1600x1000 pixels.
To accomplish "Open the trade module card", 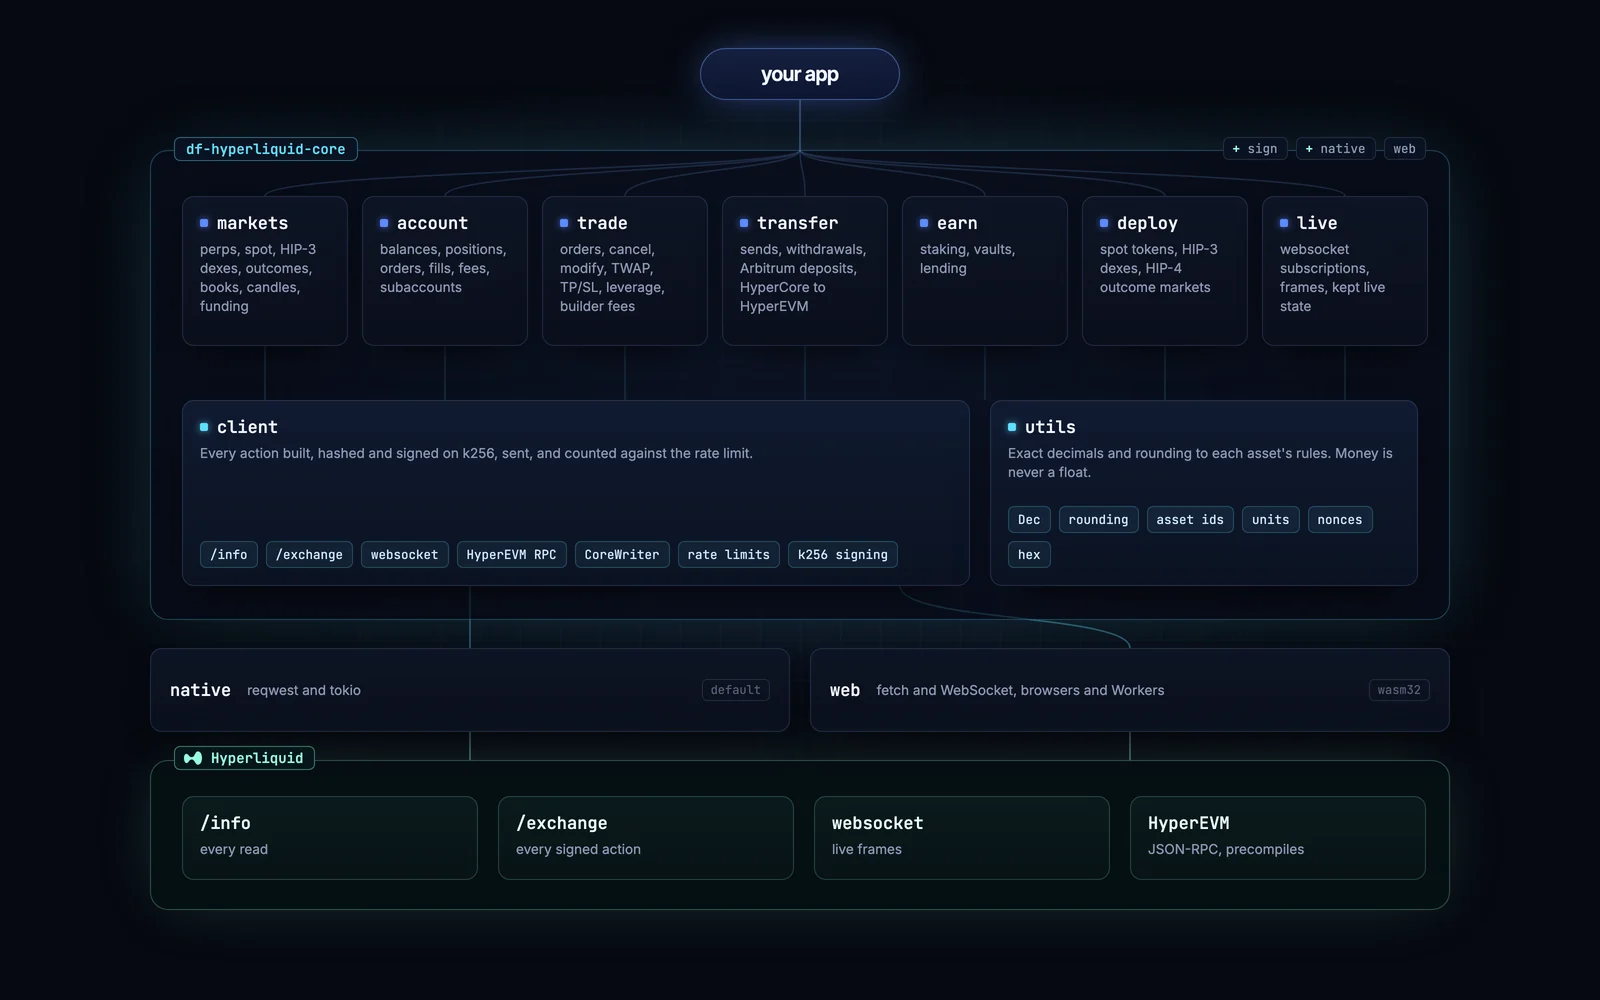I will tap(625, 271).
